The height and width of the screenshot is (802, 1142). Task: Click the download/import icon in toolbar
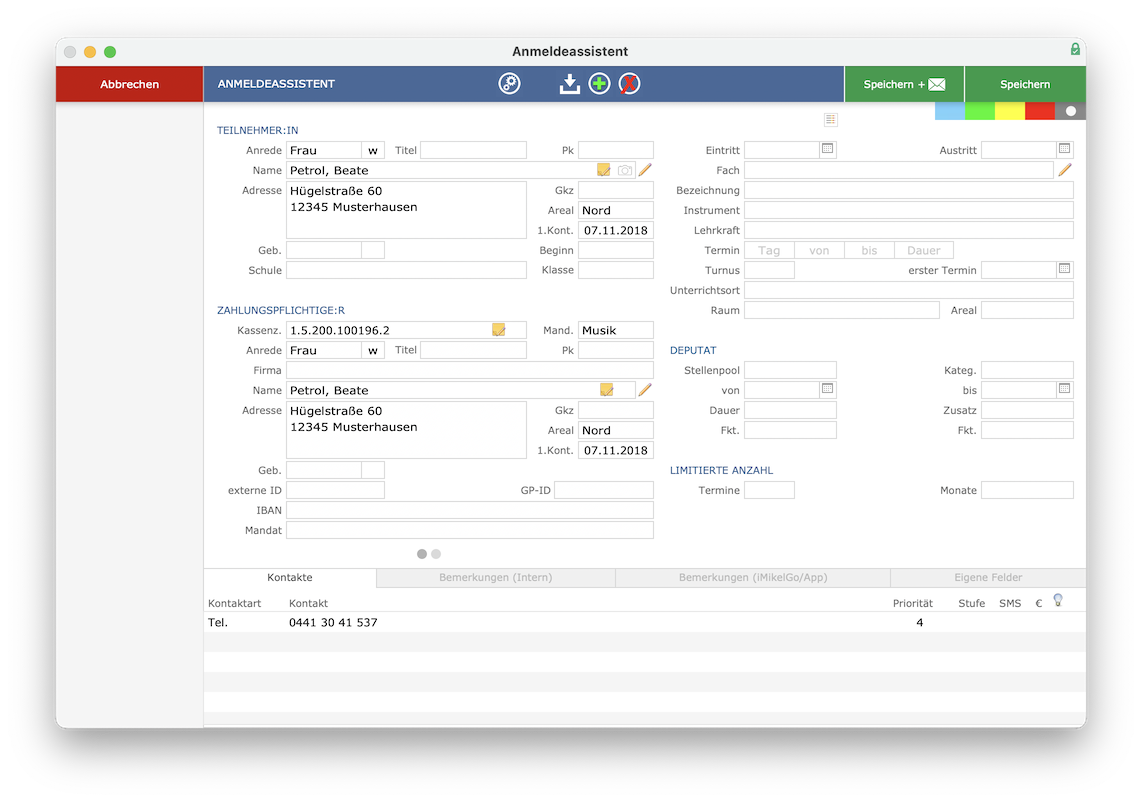570,84
